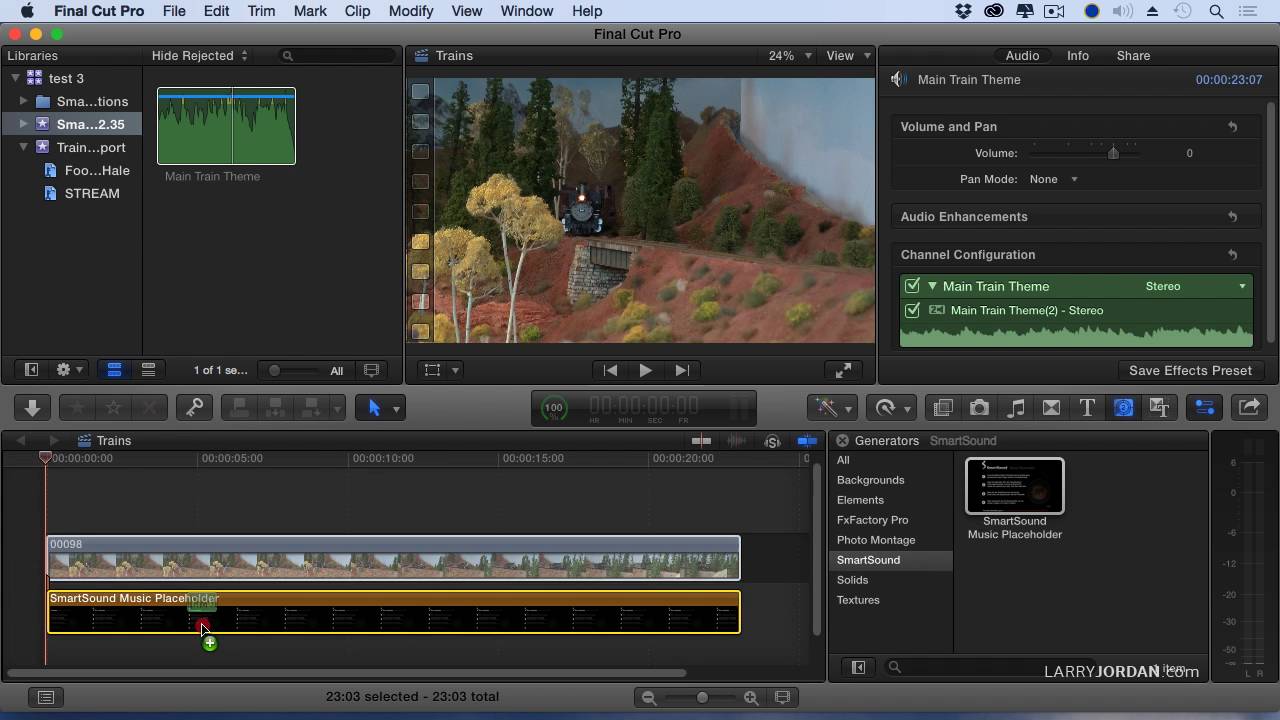Open the Transitions browser icon
1280x720 pixels.
pos(1051,408)
